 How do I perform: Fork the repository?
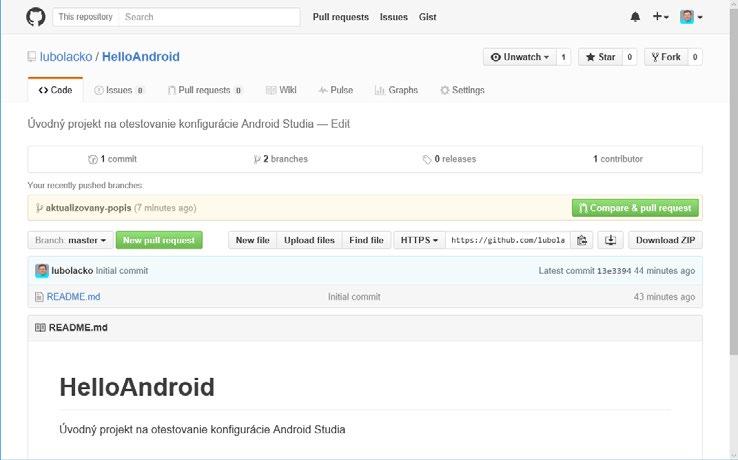click(x=666, y=57)
